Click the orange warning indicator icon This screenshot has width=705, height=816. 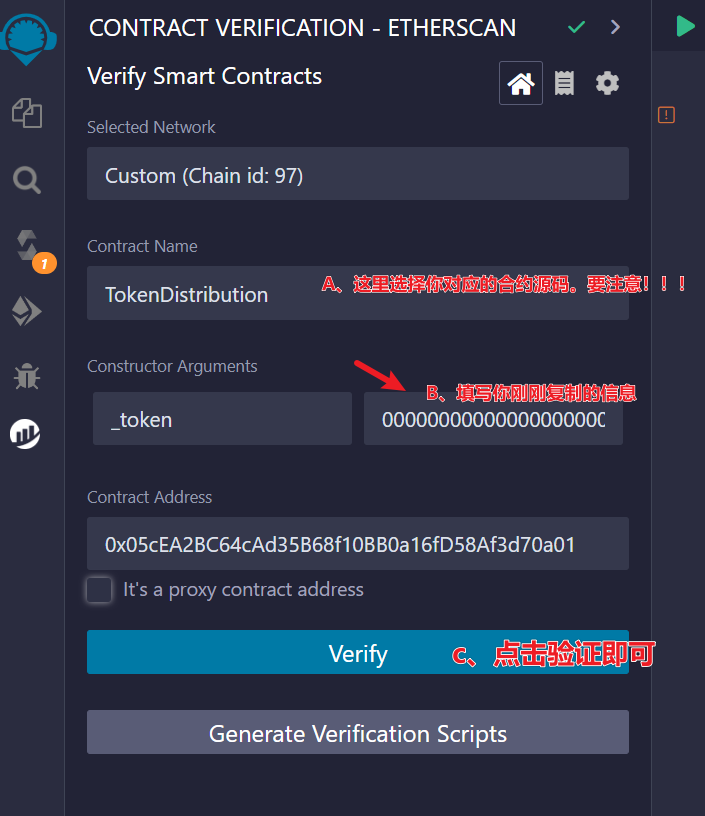point(666,115)
